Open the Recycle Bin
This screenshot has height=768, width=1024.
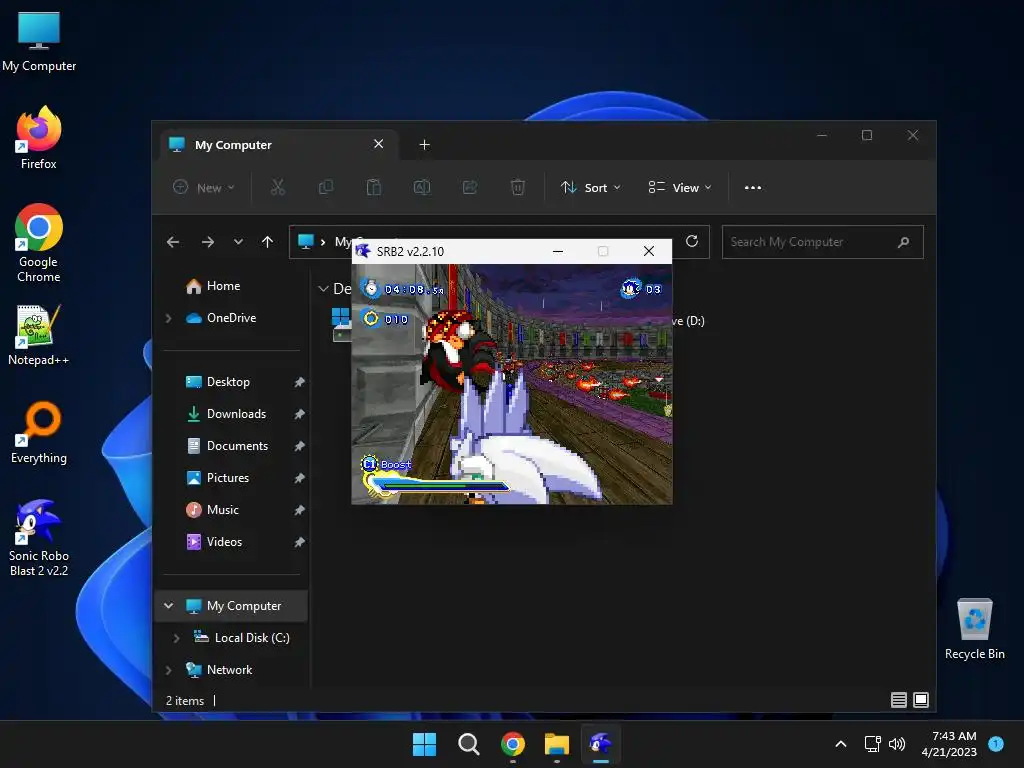[974, 628]
